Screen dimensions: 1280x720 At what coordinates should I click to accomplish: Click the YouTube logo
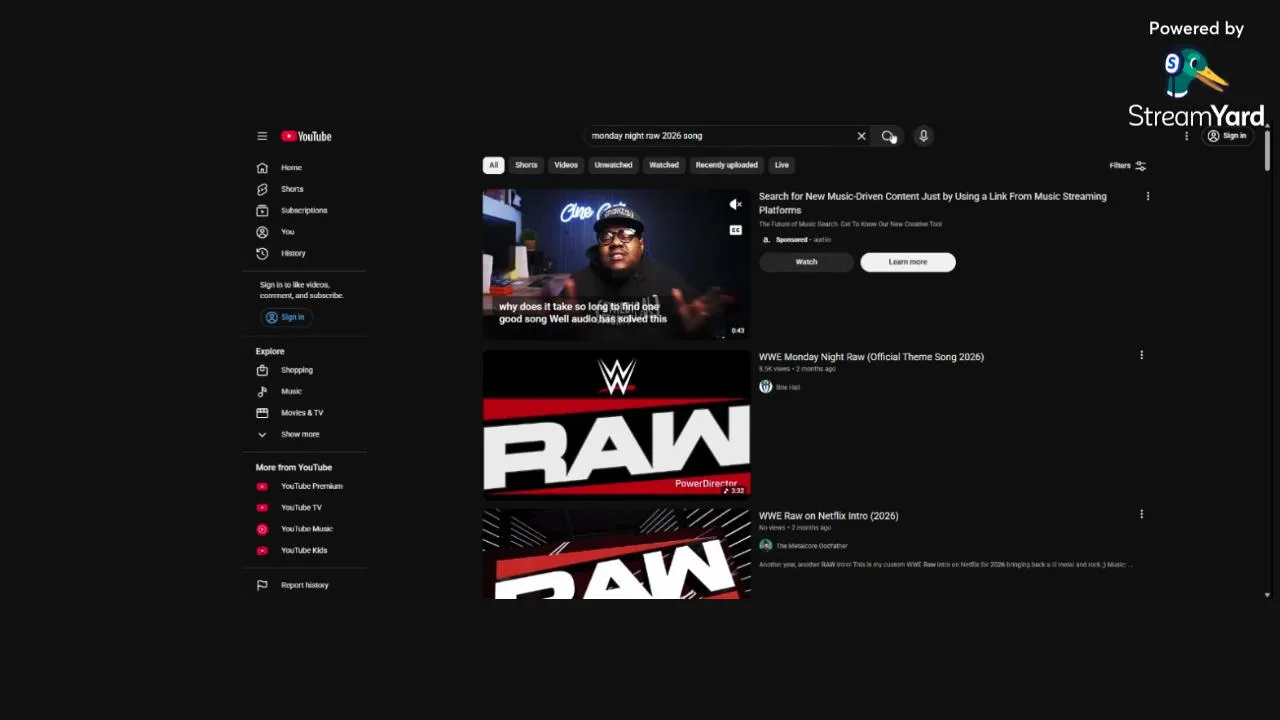[x=306, y=136]
